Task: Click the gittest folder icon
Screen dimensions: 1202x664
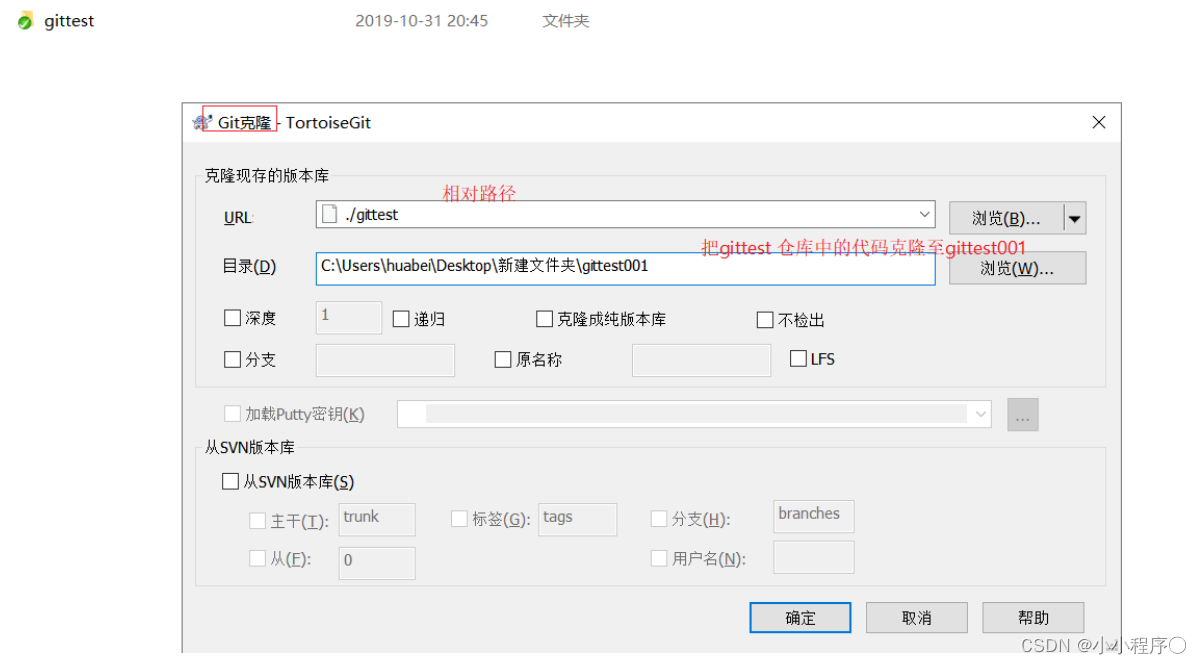Action: pos(26,21)
